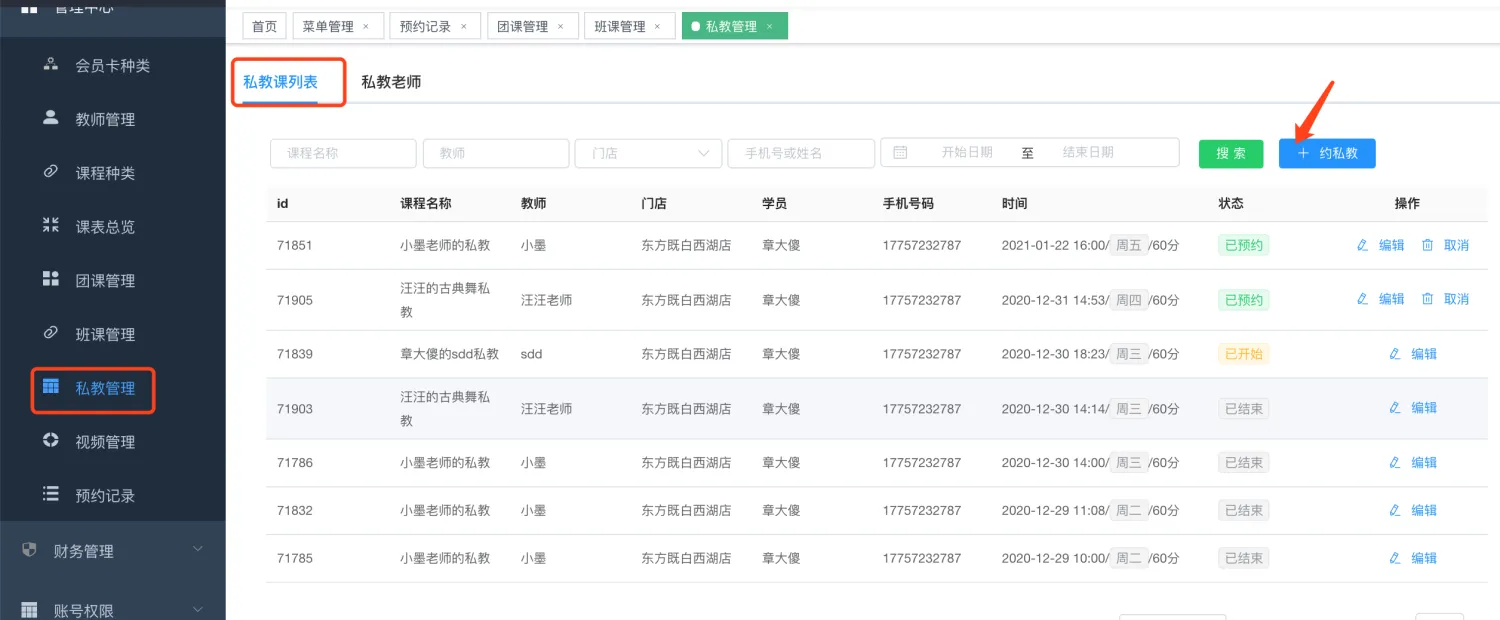The width and height of the screenshot is (1500, 620).
Task: Click the 预约记录 list icon
Action: pyautogui.click(x=51, y=494)
